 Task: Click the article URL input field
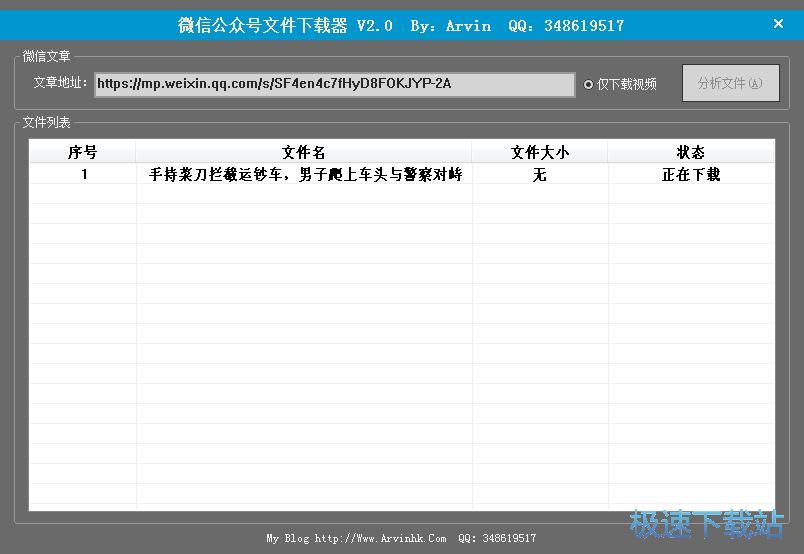pos(334,84)
